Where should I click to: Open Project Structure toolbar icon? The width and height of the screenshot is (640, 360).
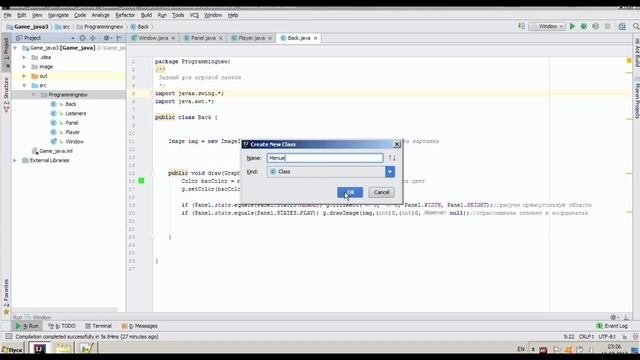coord(622,27)
